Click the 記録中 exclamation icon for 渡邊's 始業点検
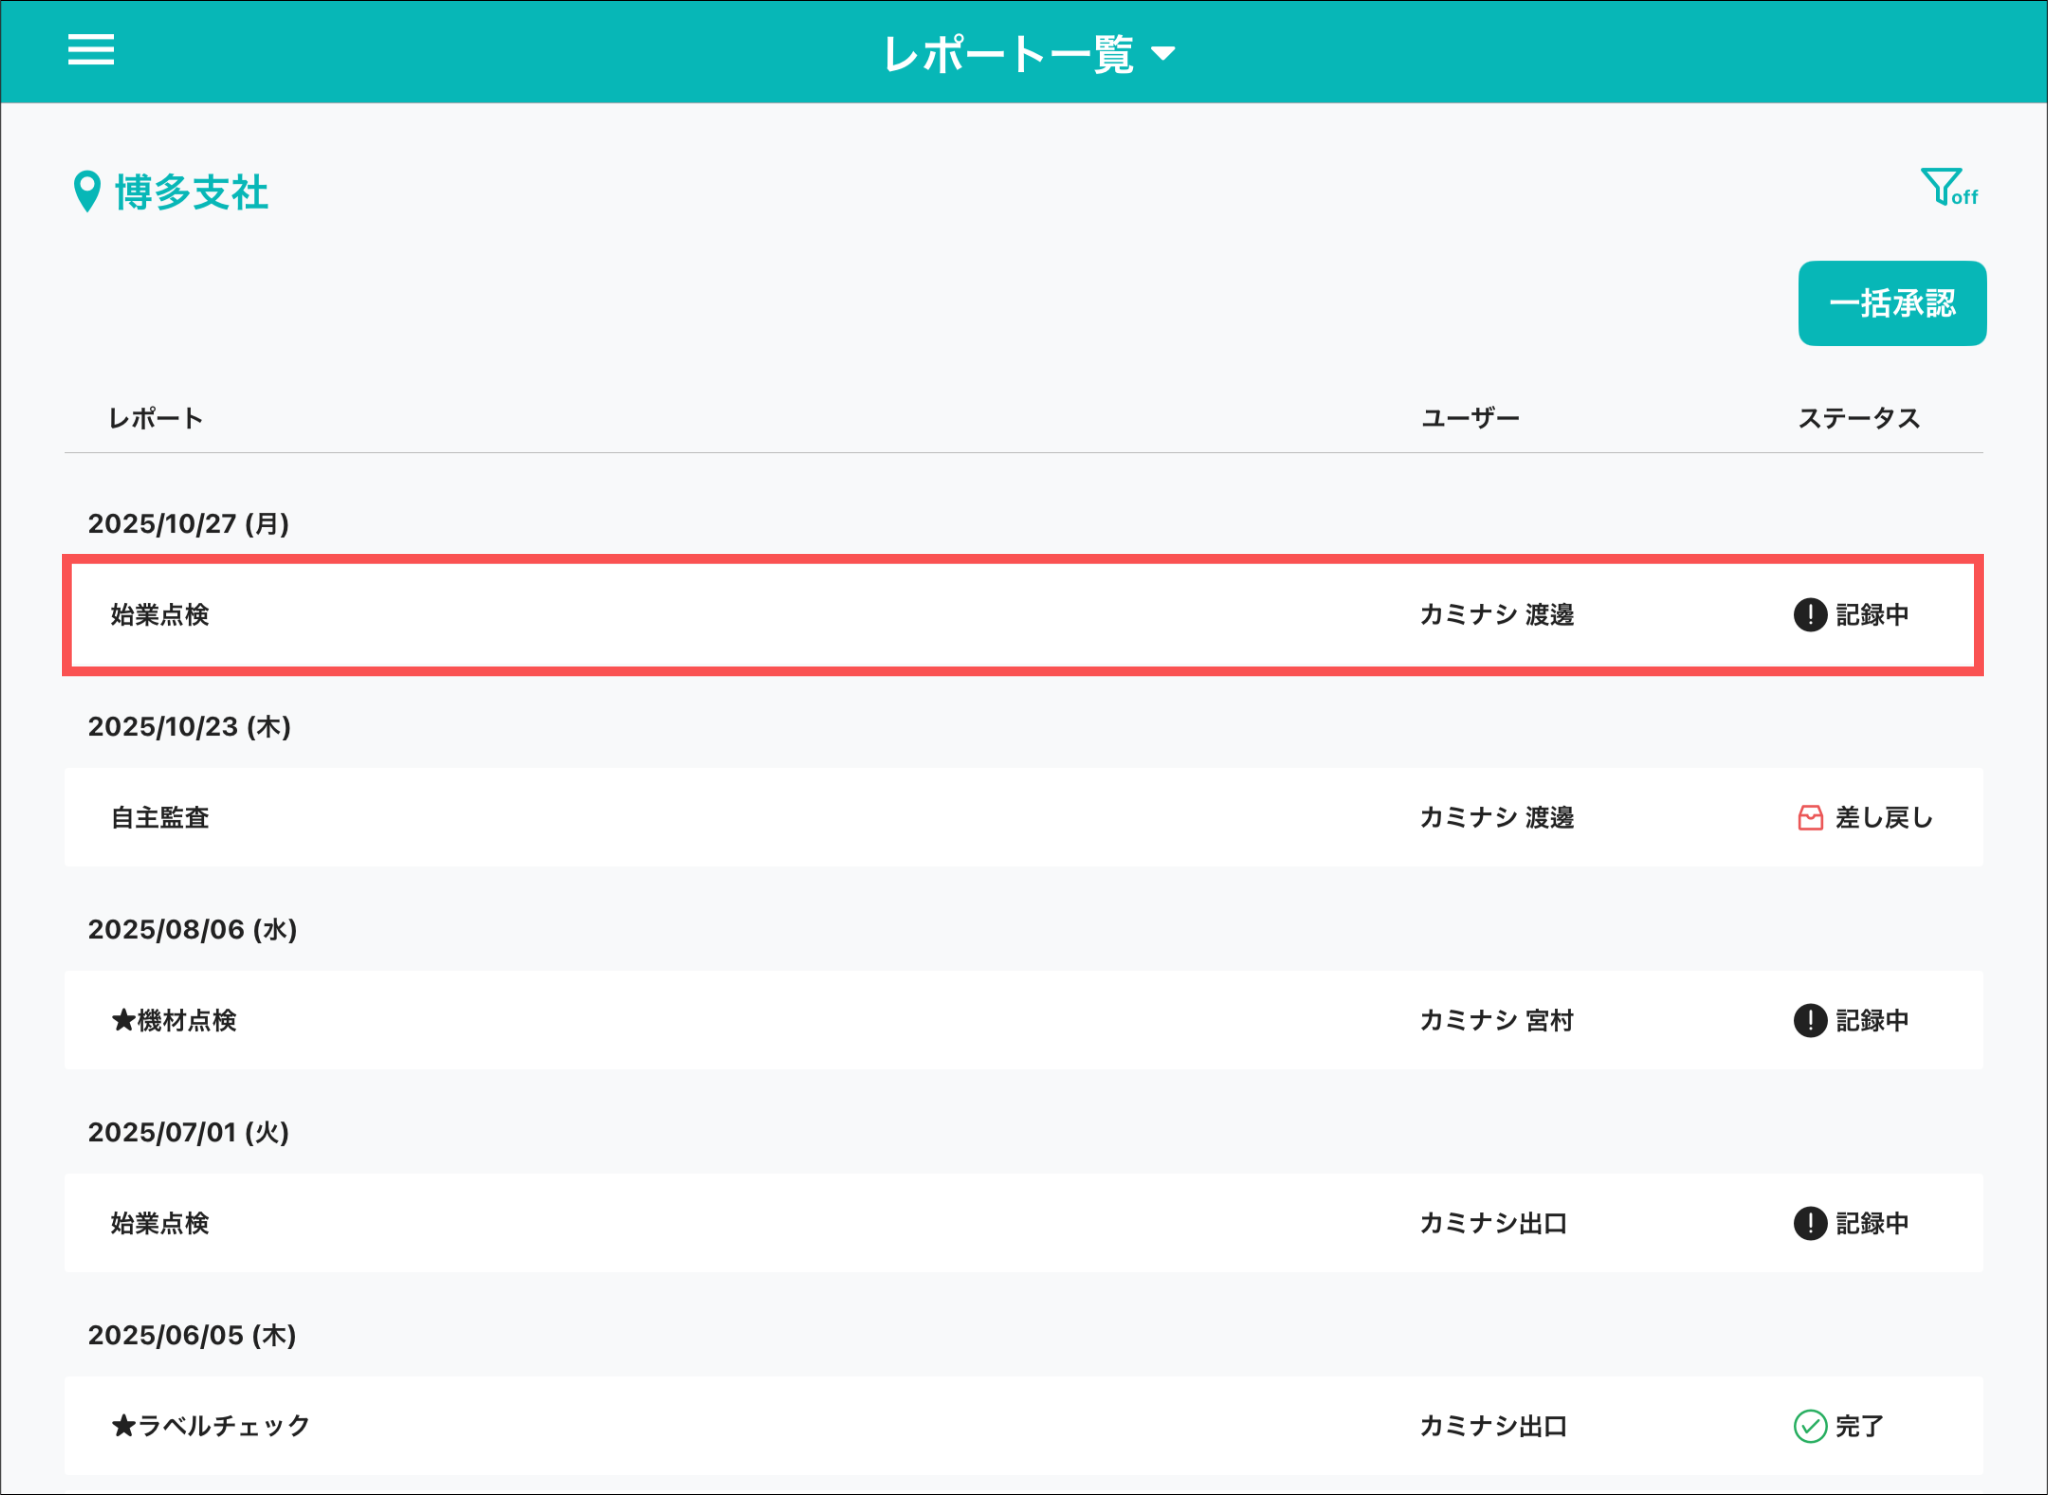 click(x=1809, y=615)
